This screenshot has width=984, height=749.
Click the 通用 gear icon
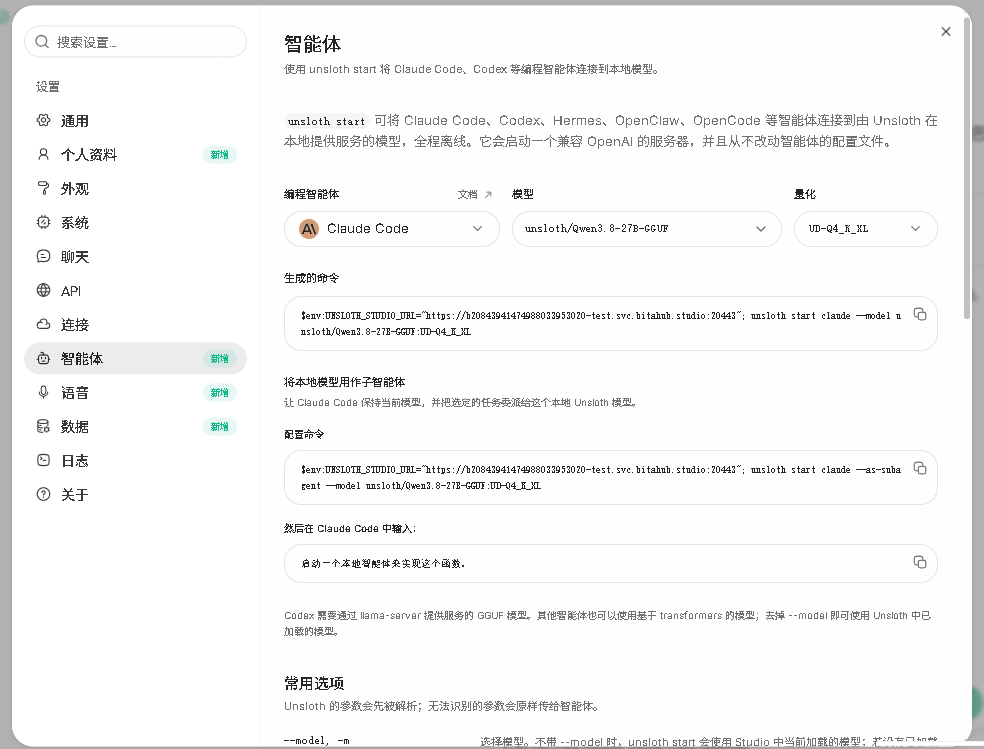click(x=43, y=120)
